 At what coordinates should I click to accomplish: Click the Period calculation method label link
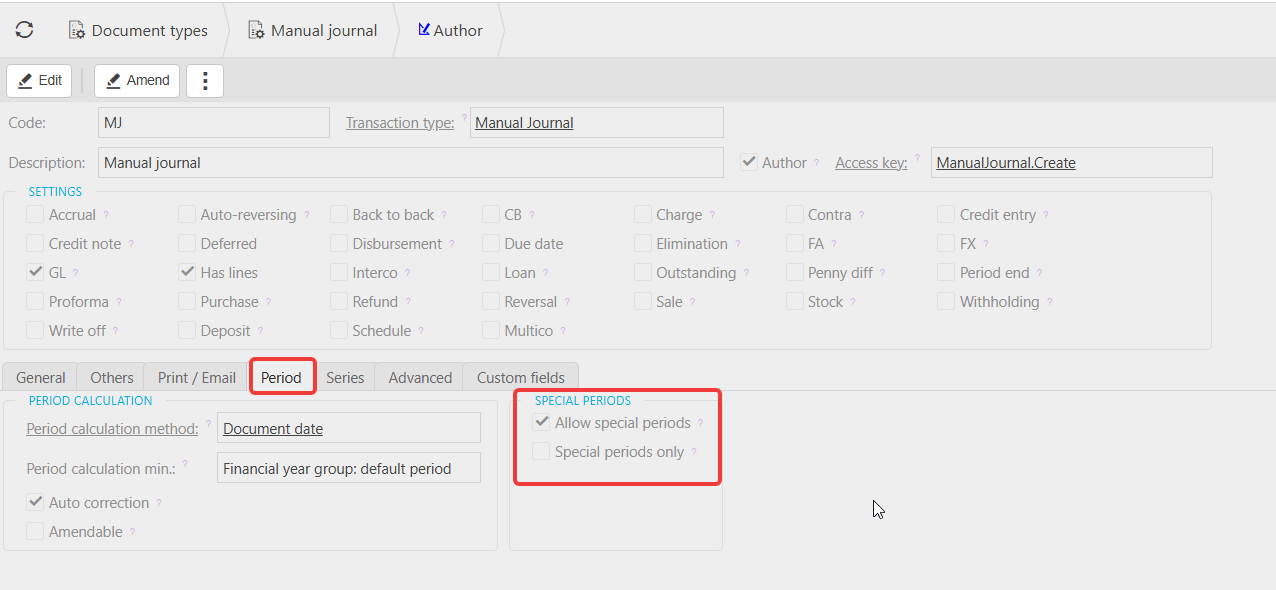point(112,428)
